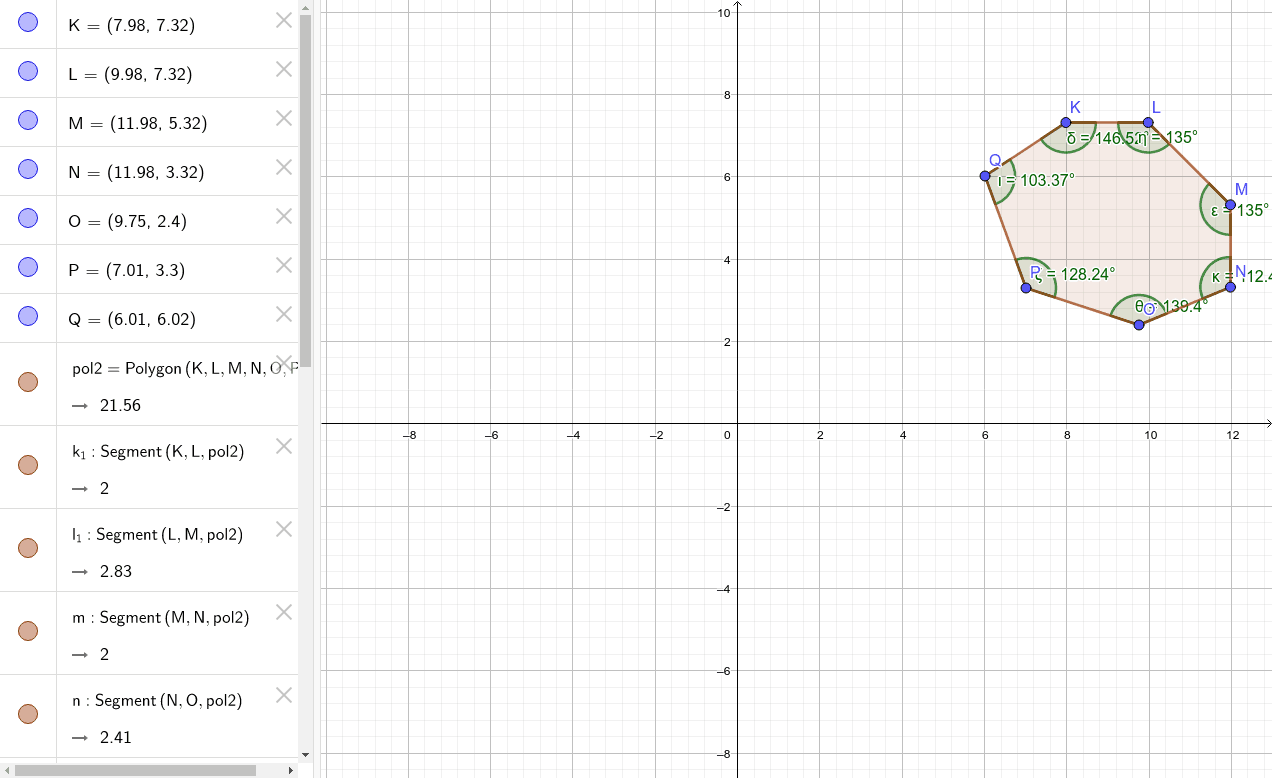The image size is (1274, 780).
Task: Delete point O with its X icon
Action: click(x=284, y=216)
